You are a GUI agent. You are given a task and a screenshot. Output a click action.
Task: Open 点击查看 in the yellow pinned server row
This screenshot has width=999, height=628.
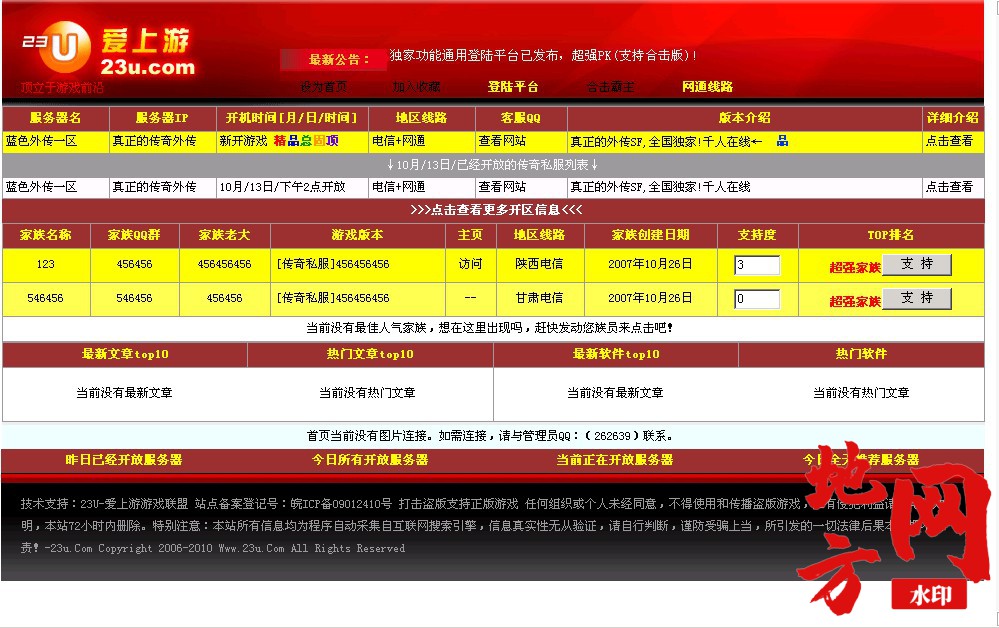point(949,141)
